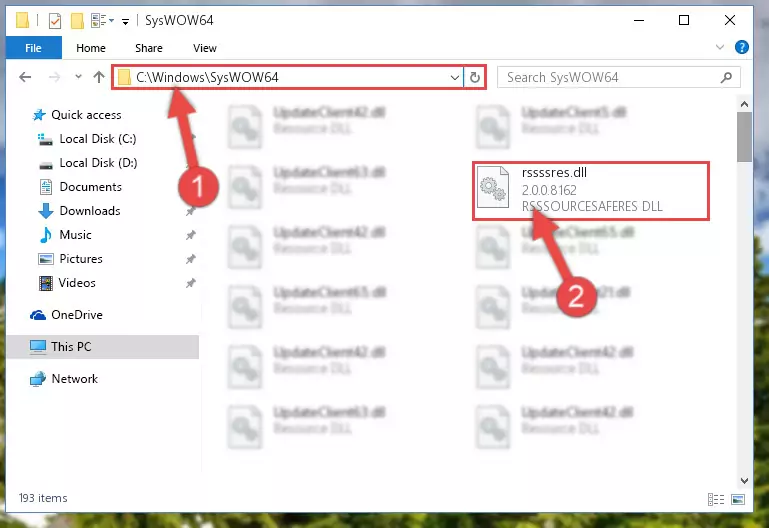Image resolution: width=769 pixels, height=528 pixels.
Task: Open Local Disk (D:) in the sidebar
Action: tap(98, 163)
